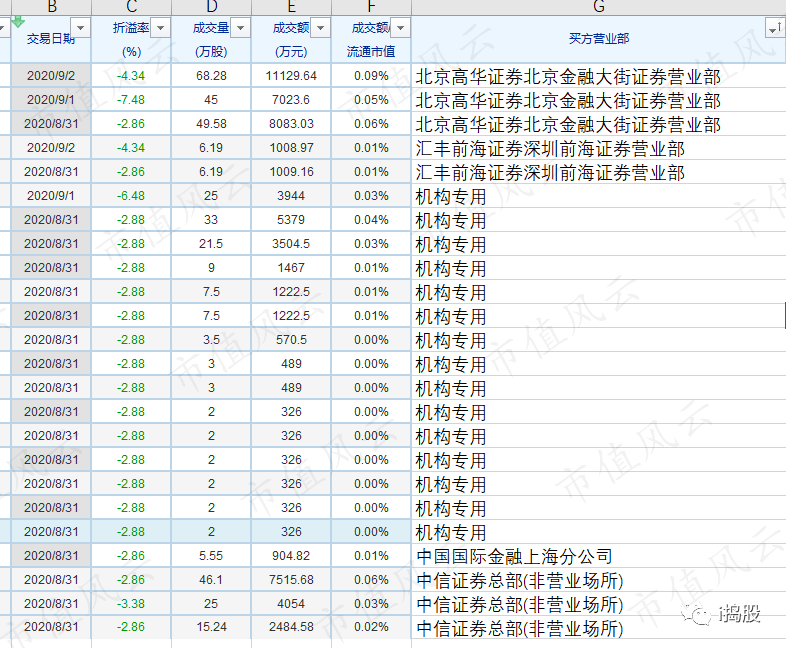Image resolution: width=786 pixels, height=648 pixels.
Task: Select the cell with value 1467
Action: point(291,268)
